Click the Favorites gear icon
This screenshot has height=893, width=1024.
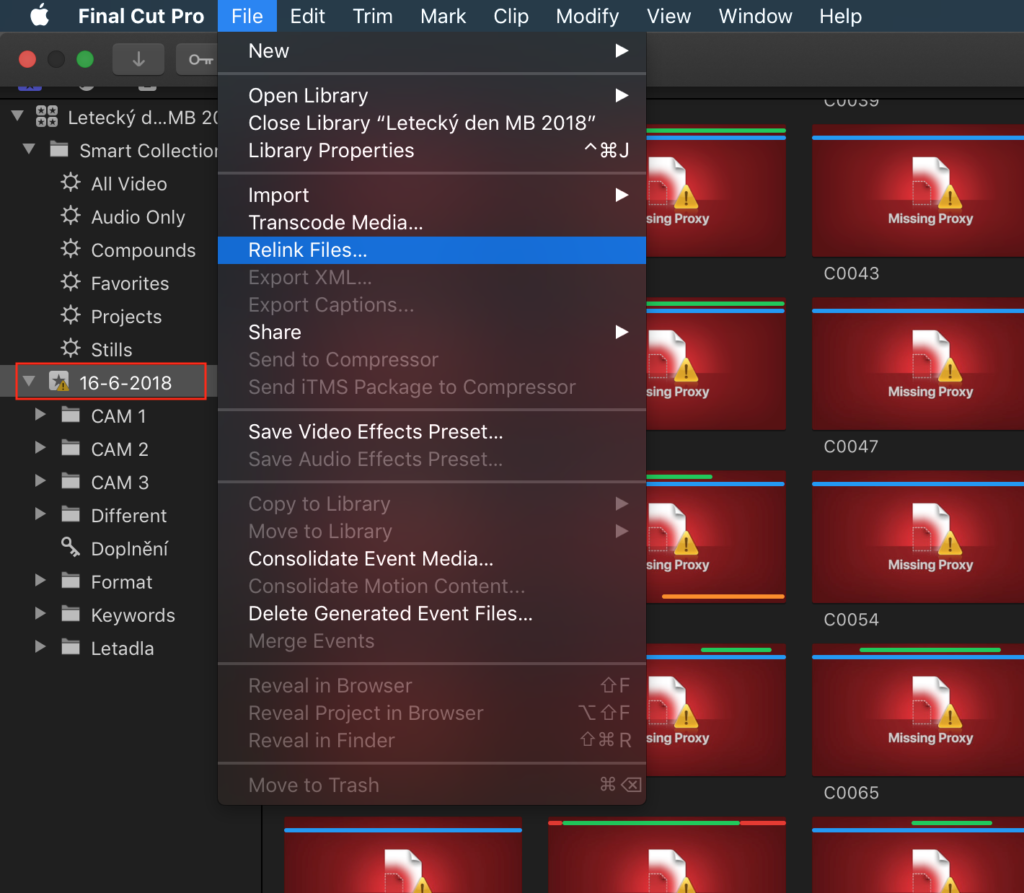point(71,282)
